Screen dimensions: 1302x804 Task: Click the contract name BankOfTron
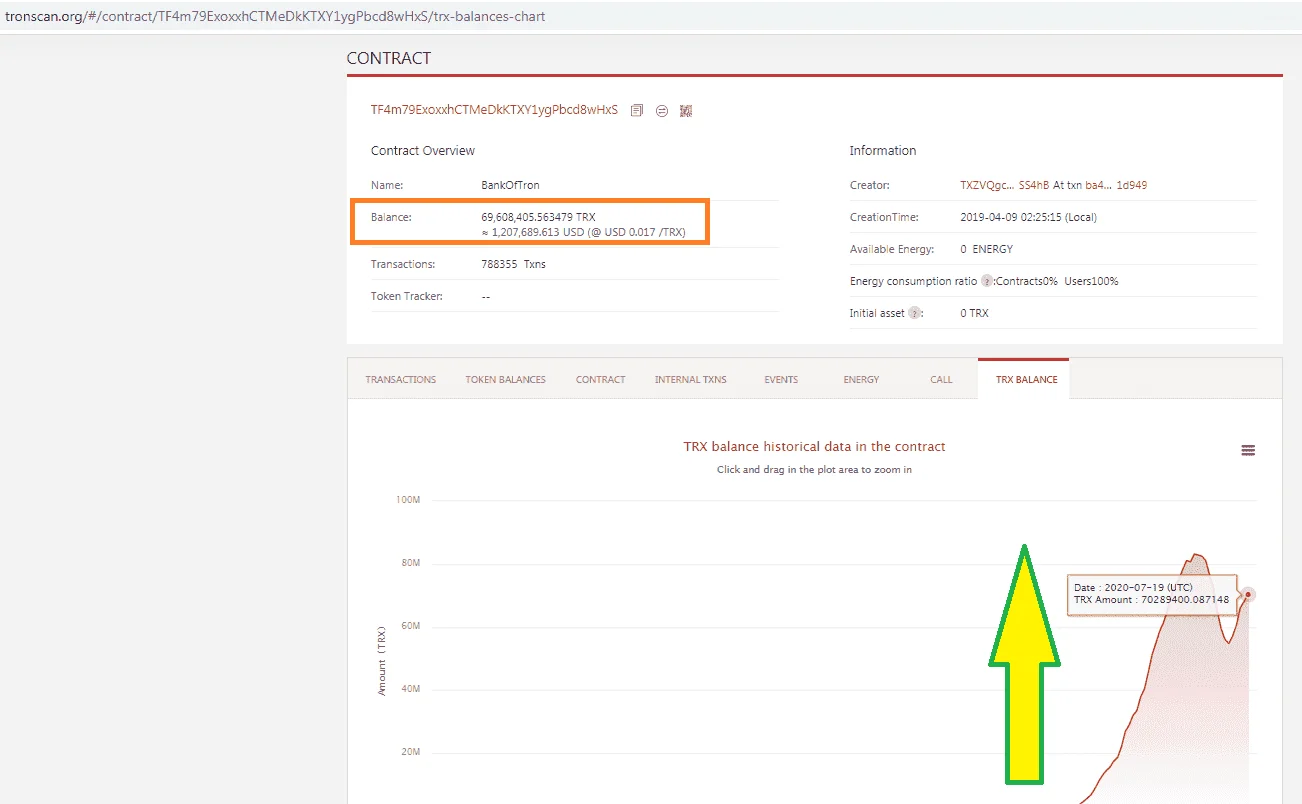click(x=510, y=185)
